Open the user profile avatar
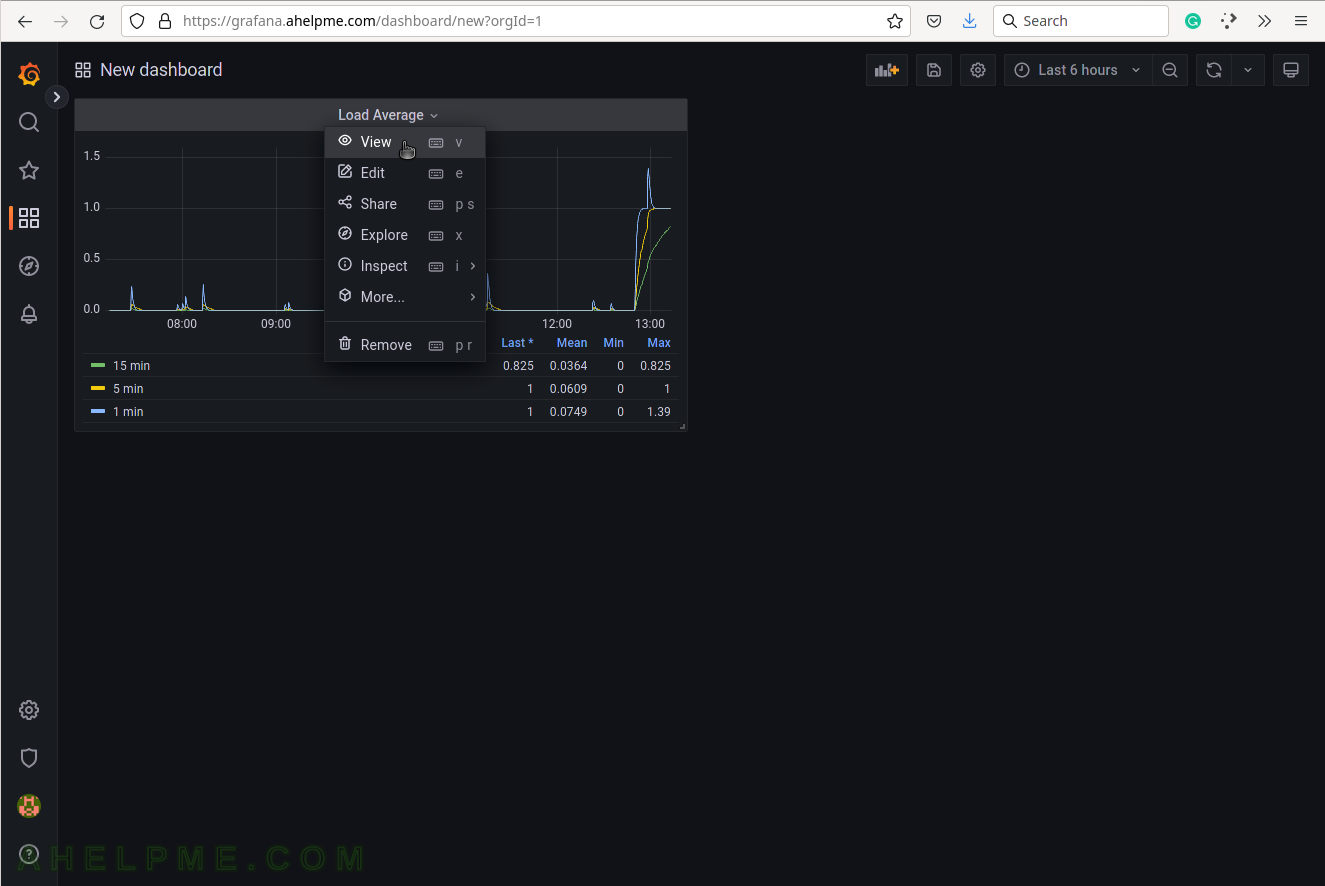Screen dimensions: 1325x886 coord(29,806)
